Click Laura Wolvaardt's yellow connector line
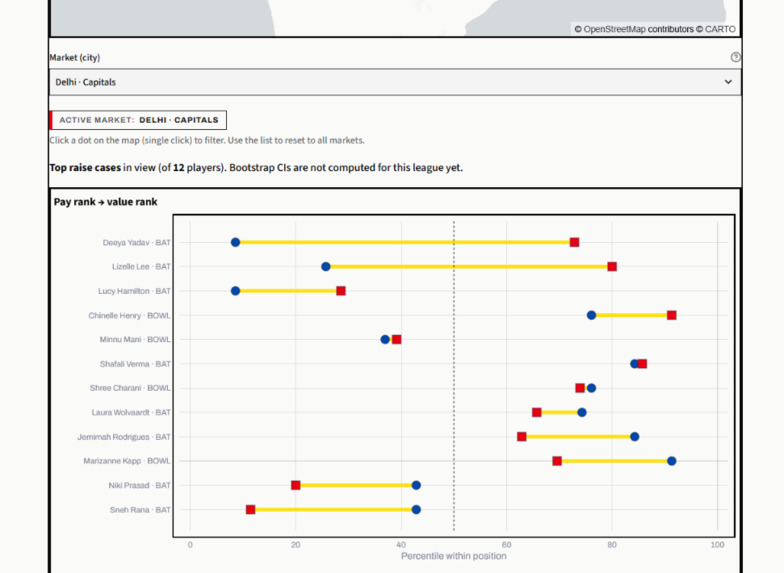Screen dimensions: 784x573 [x=559, y=412]
